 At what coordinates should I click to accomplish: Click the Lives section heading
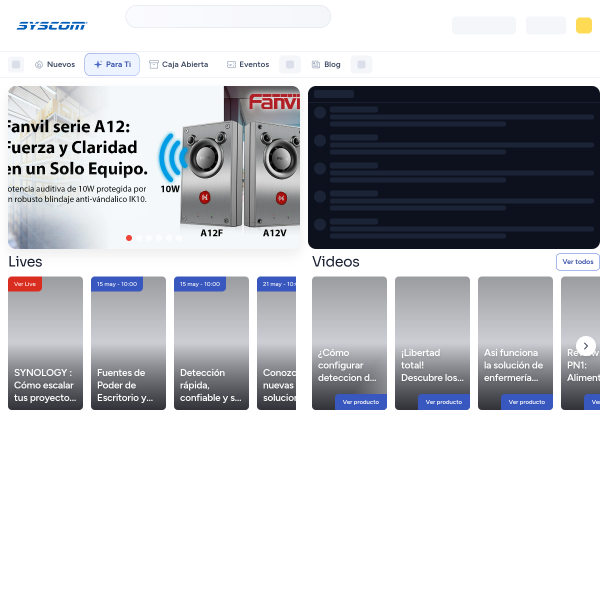coord(25,262)
